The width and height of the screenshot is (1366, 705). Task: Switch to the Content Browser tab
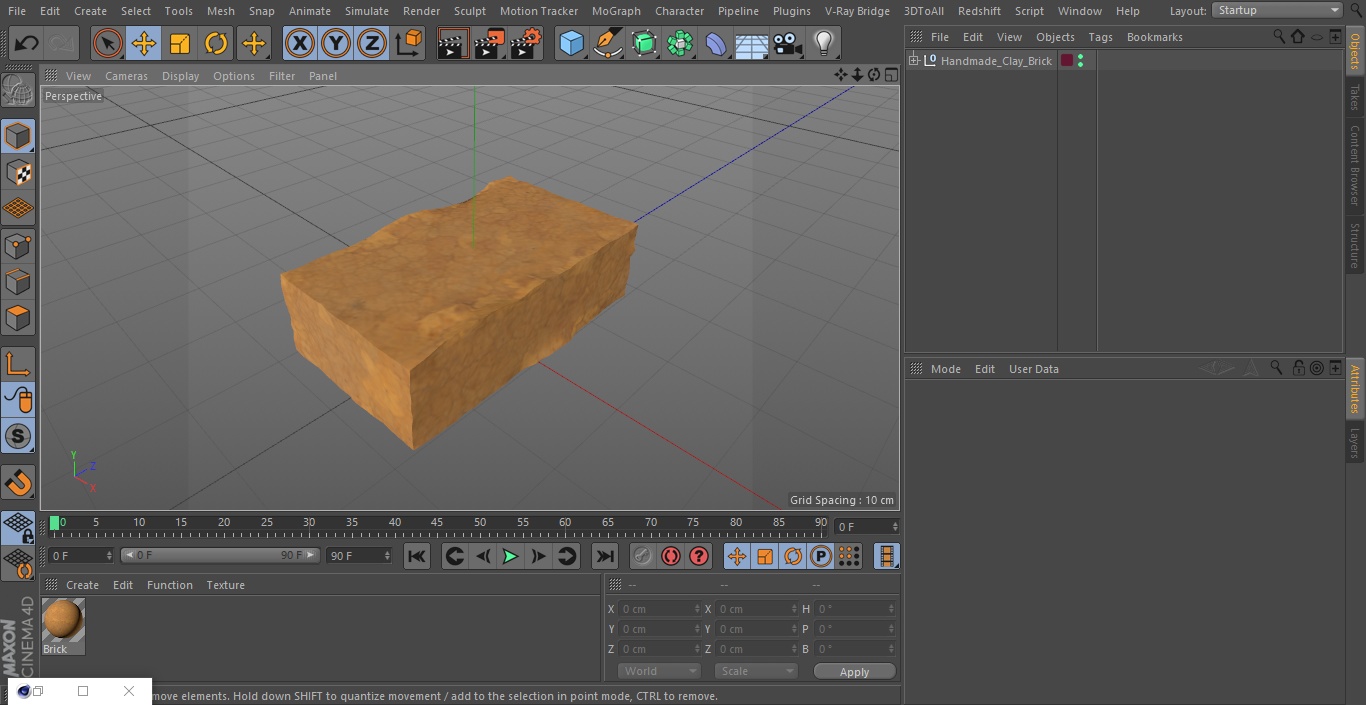[x=1355, y=165]
